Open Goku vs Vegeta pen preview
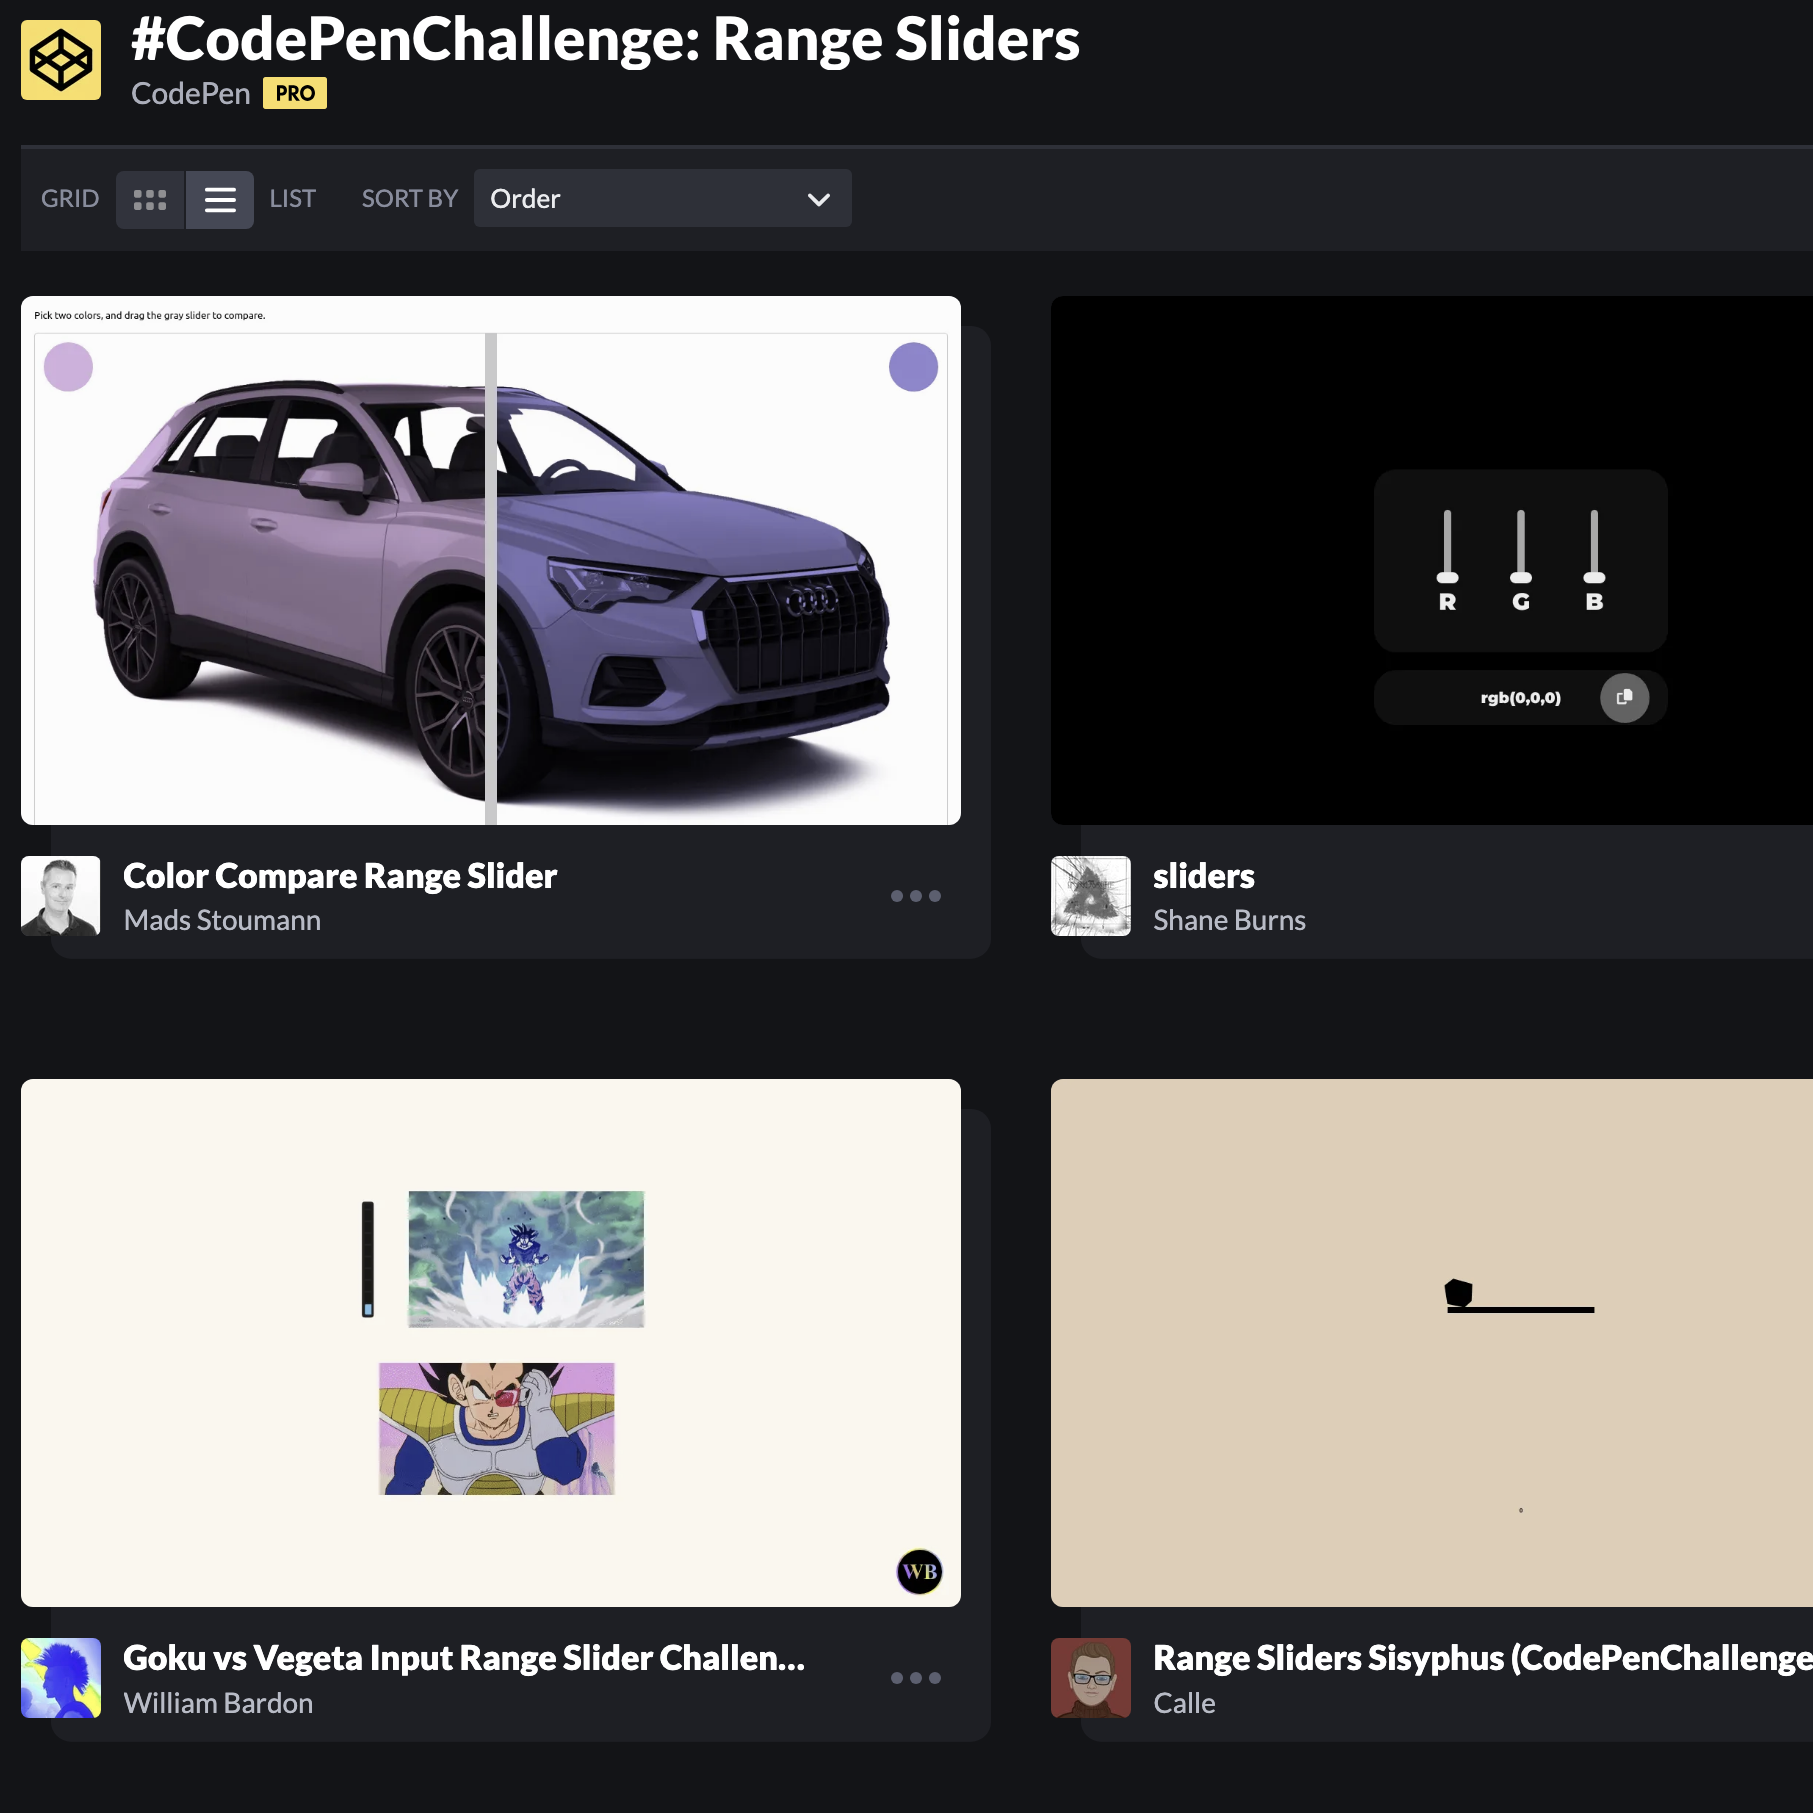Viewport: 1813px width, 1813px height. (491, 1343)
